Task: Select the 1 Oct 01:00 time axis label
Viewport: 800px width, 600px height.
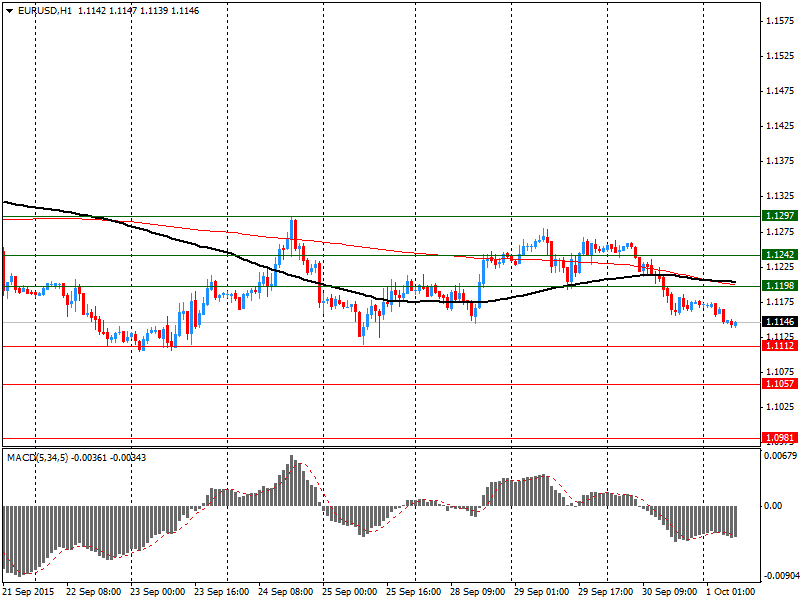Action: pyautogui.click(x=731, y=592)
